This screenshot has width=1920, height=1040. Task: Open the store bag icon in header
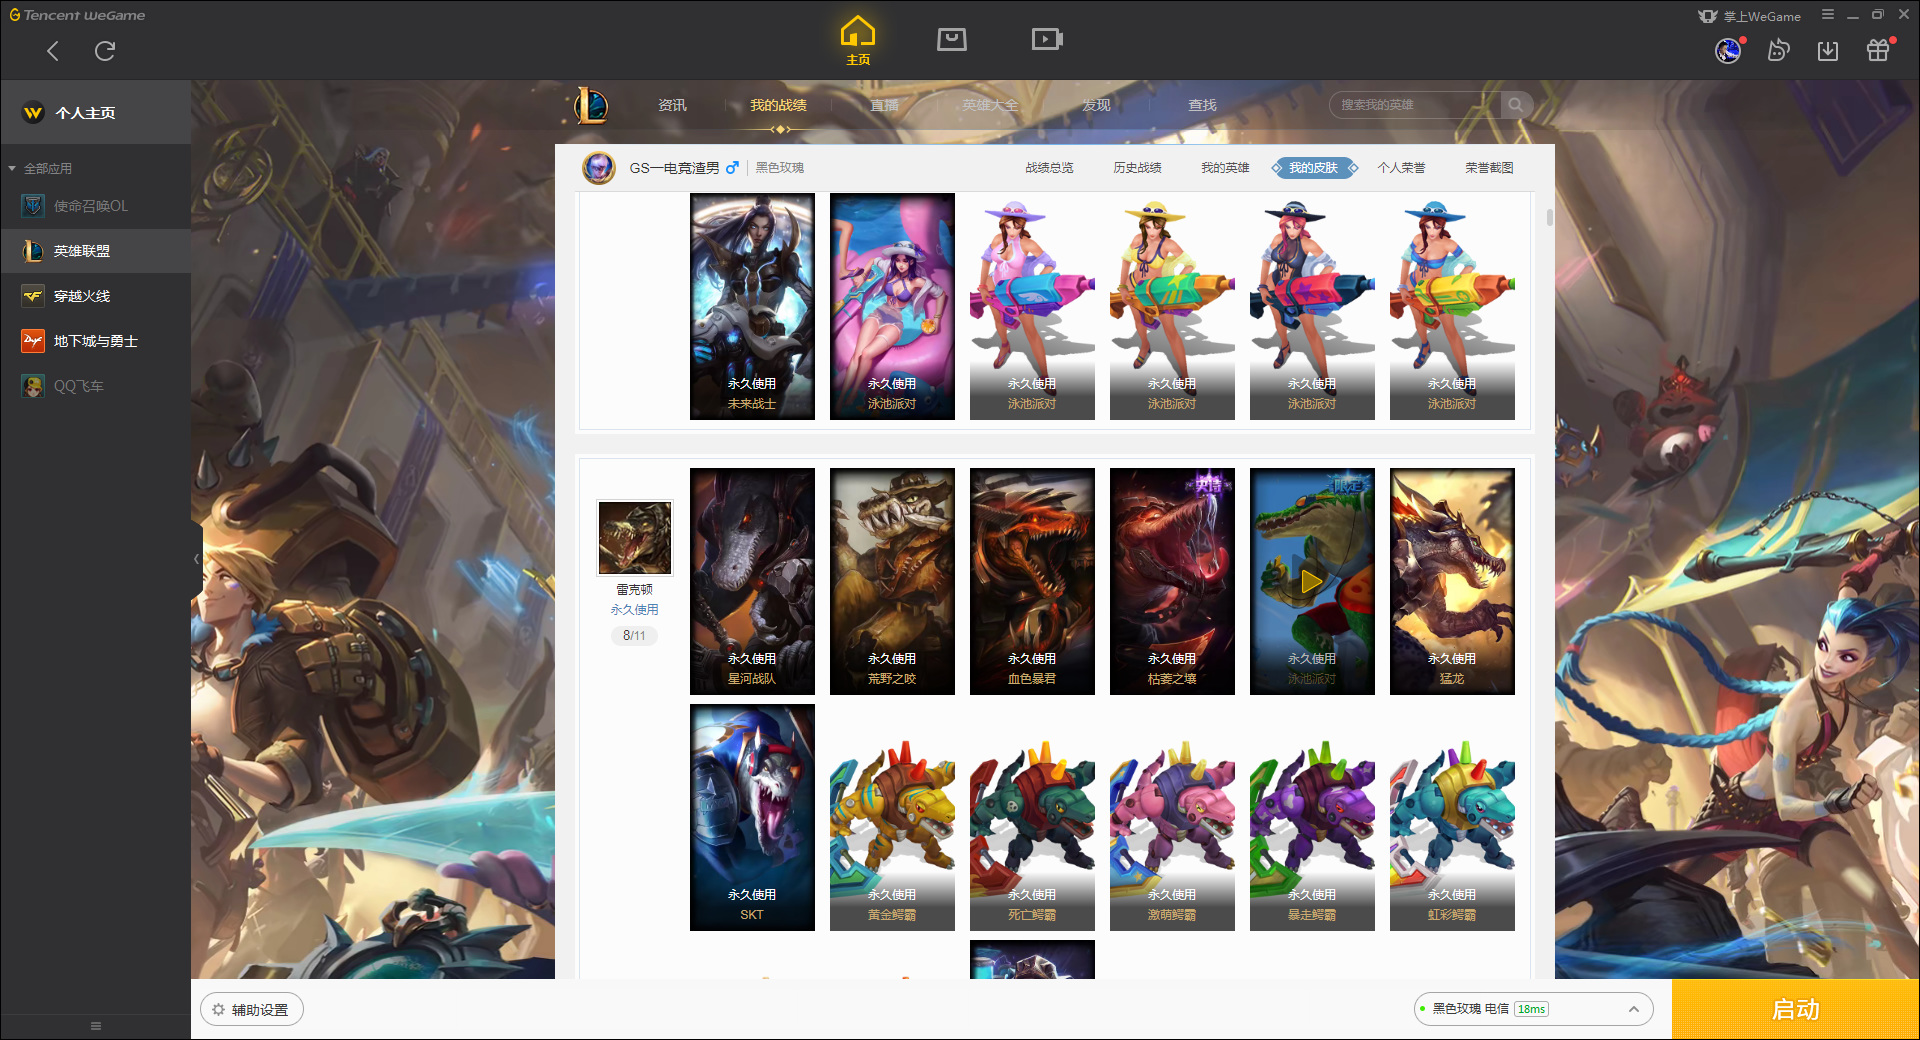pos(952,39)
